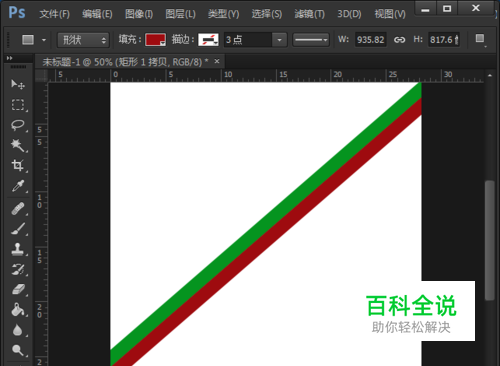Open the stroke color swatch

[x=208, y=40]
